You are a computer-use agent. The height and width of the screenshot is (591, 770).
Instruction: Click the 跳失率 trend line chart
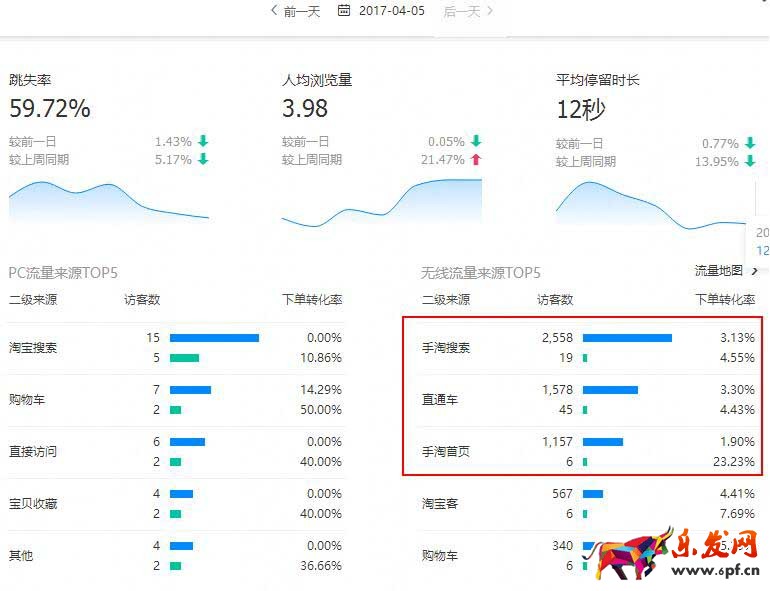pos(108,200)
